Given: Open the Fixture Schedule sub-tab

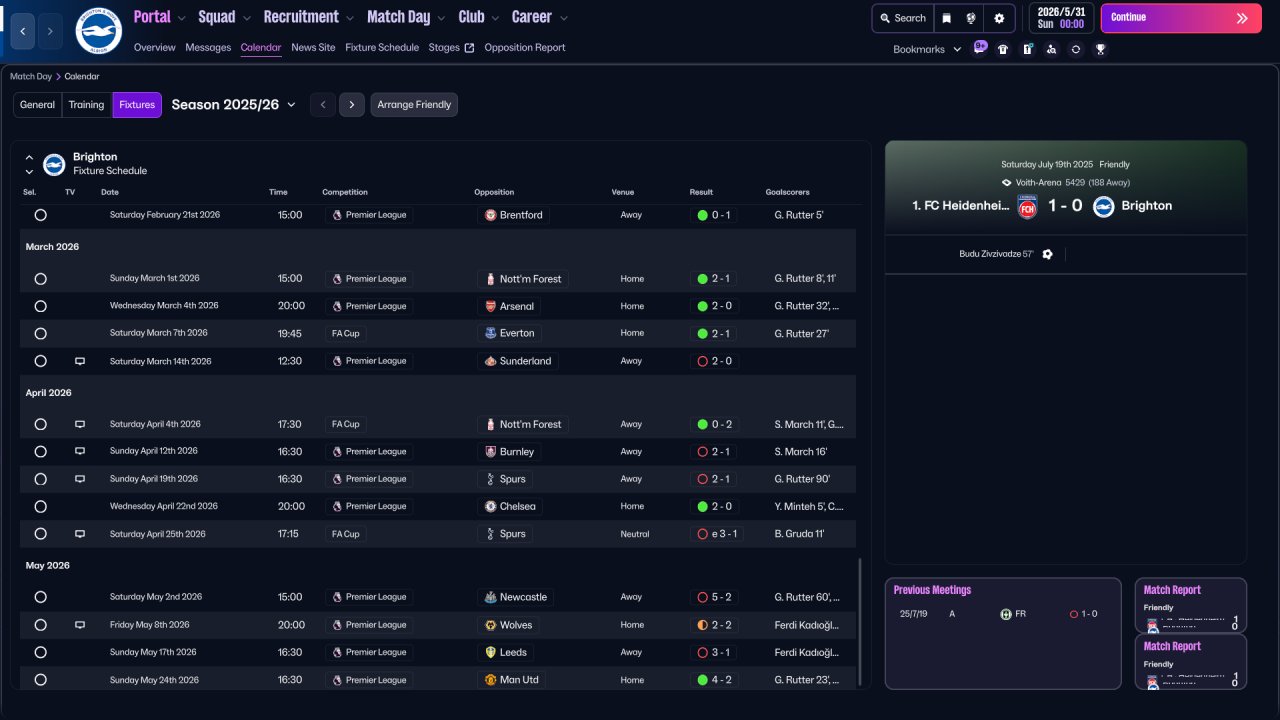Looking at the screenshot, I should click(x=382, y=47).
